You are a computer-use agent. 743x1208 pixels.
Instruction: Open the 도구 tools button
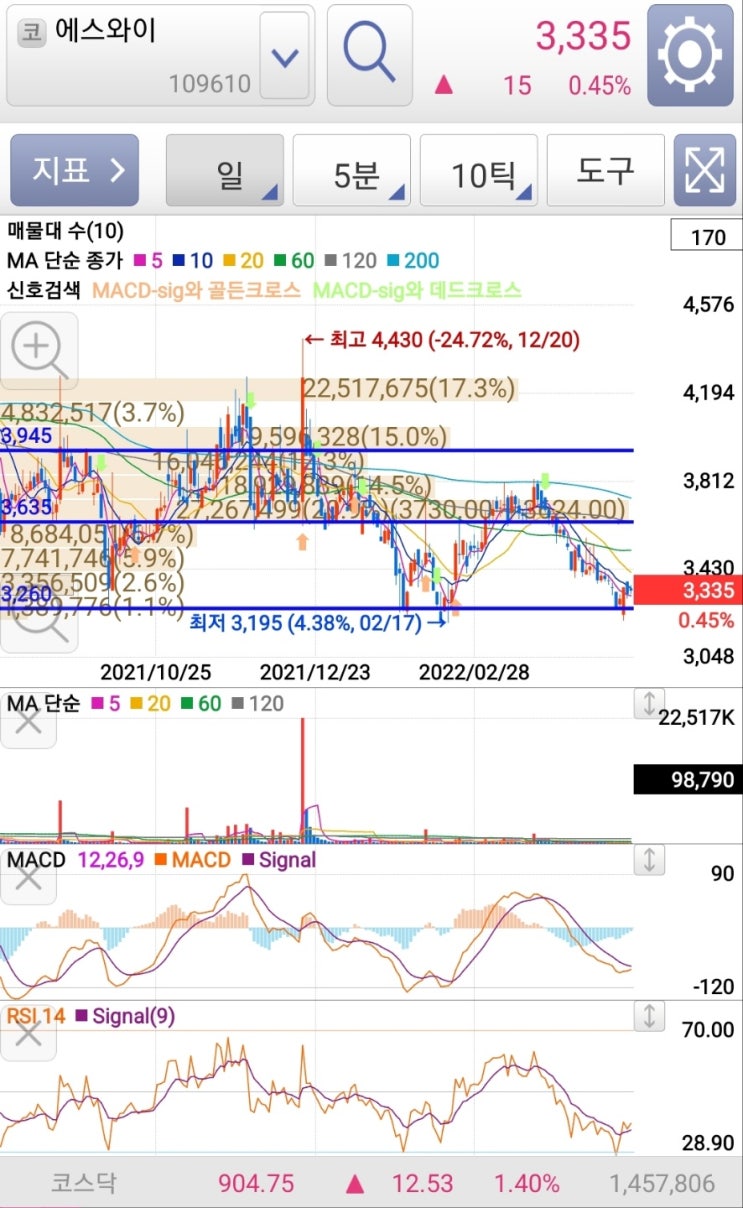coord(605,171)
